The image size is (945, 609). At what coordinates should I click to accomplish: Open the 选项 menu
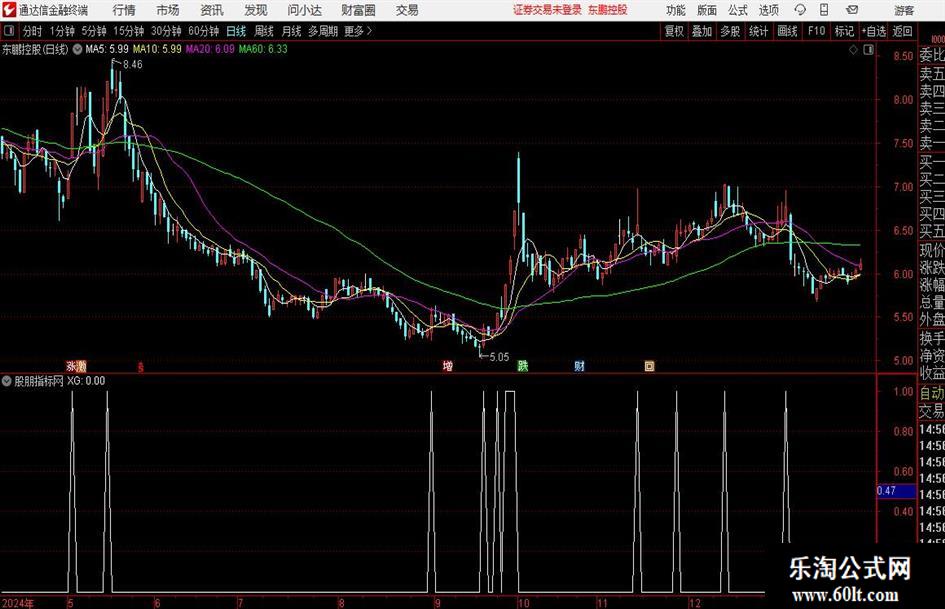coord(768,10)
